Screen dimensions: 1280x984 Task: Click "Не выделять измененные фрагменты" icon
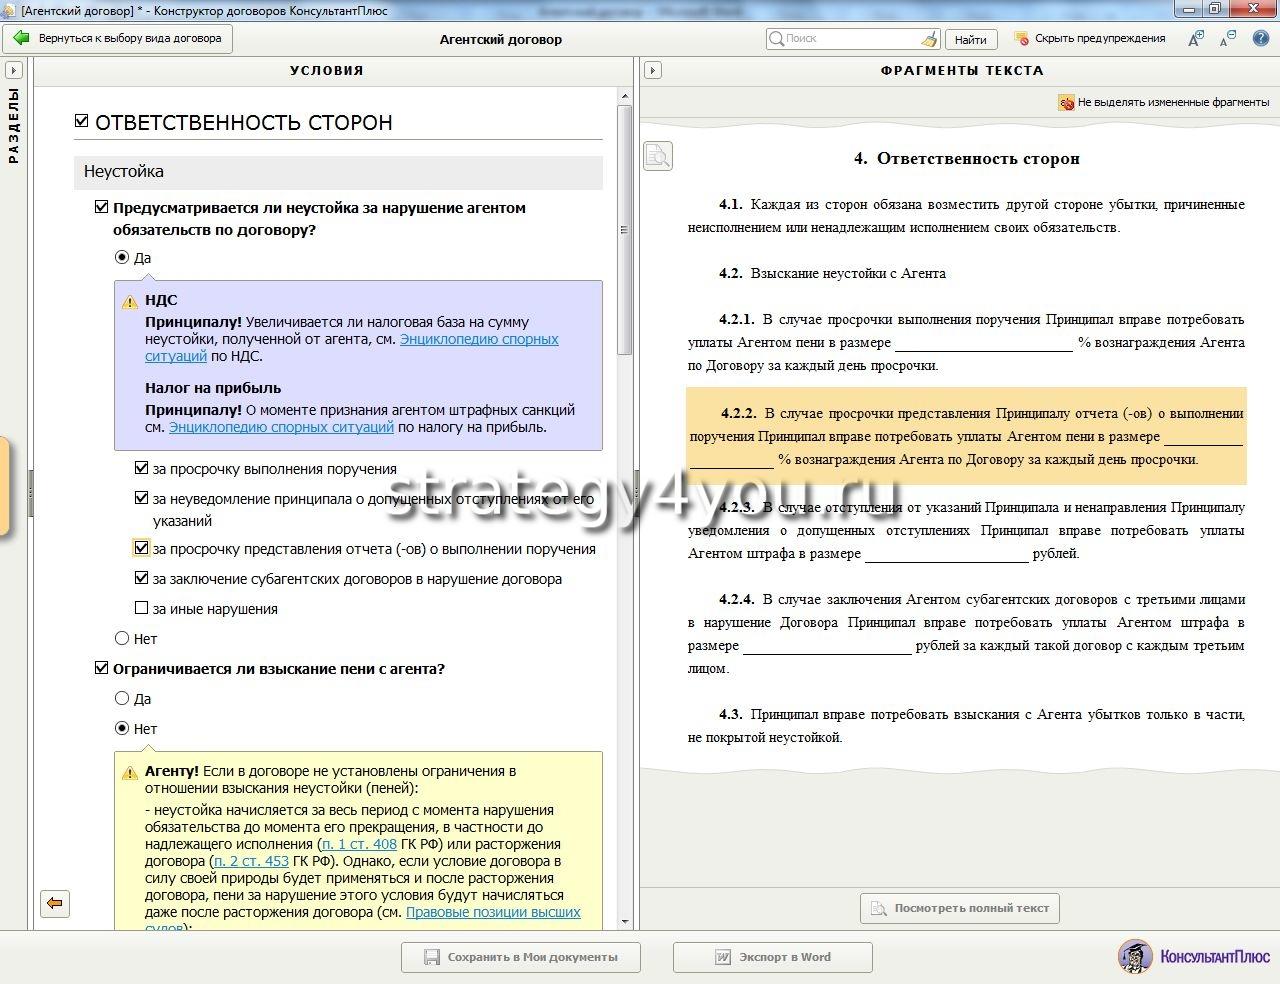[x=1066, y=102]
